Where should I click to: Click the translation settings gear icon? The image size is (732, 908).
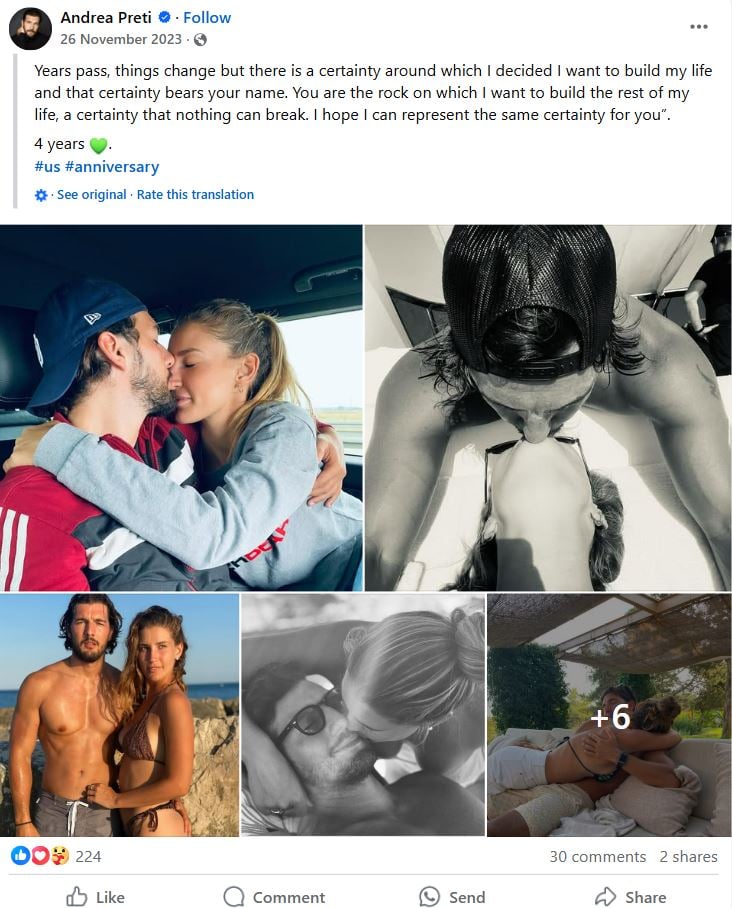coord(41,195)
